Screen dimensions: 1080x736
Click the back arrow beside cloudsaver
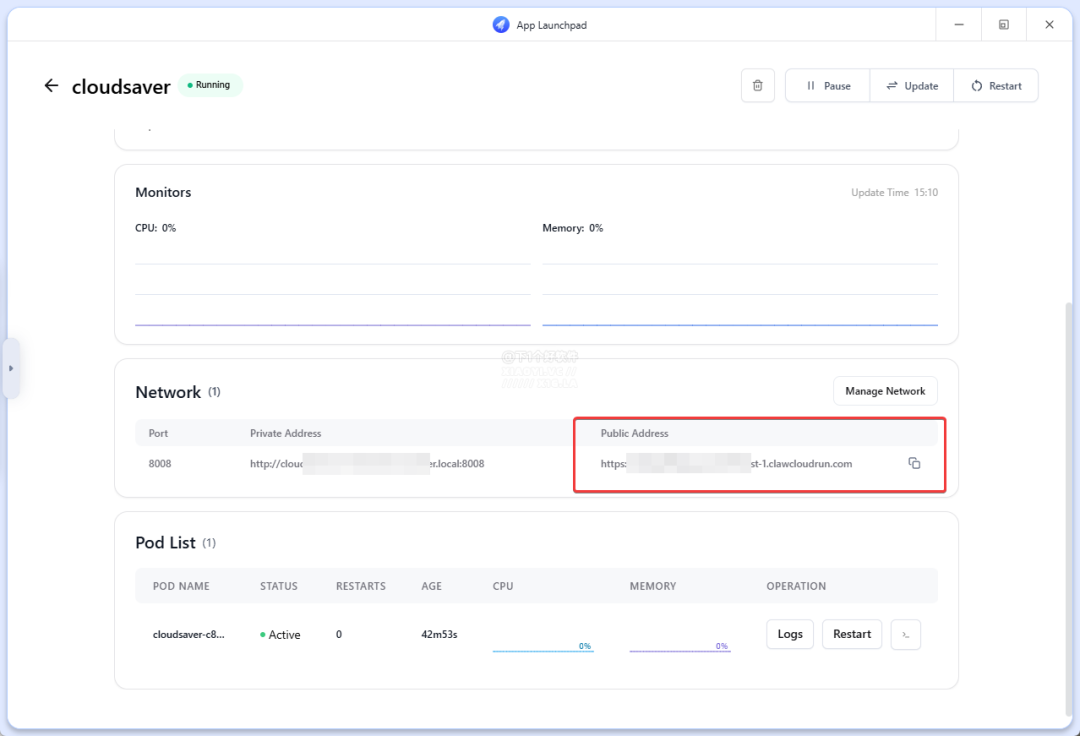51,86
